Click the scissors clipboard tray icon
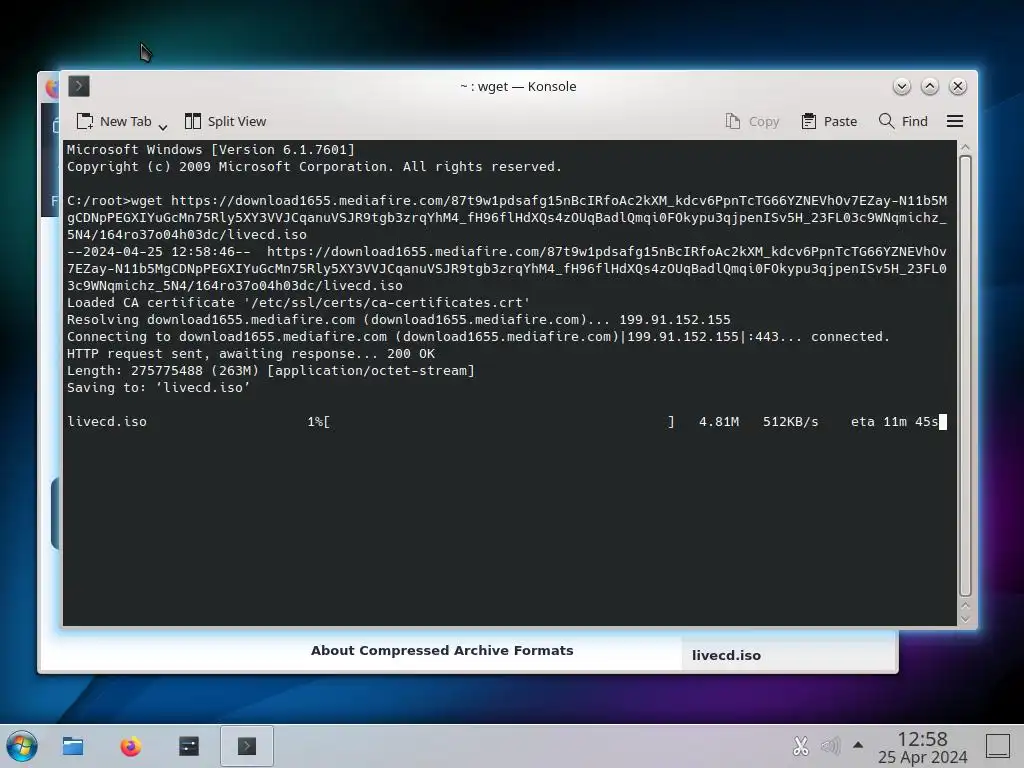The image size is (1024, 768). tap(801, 746)
